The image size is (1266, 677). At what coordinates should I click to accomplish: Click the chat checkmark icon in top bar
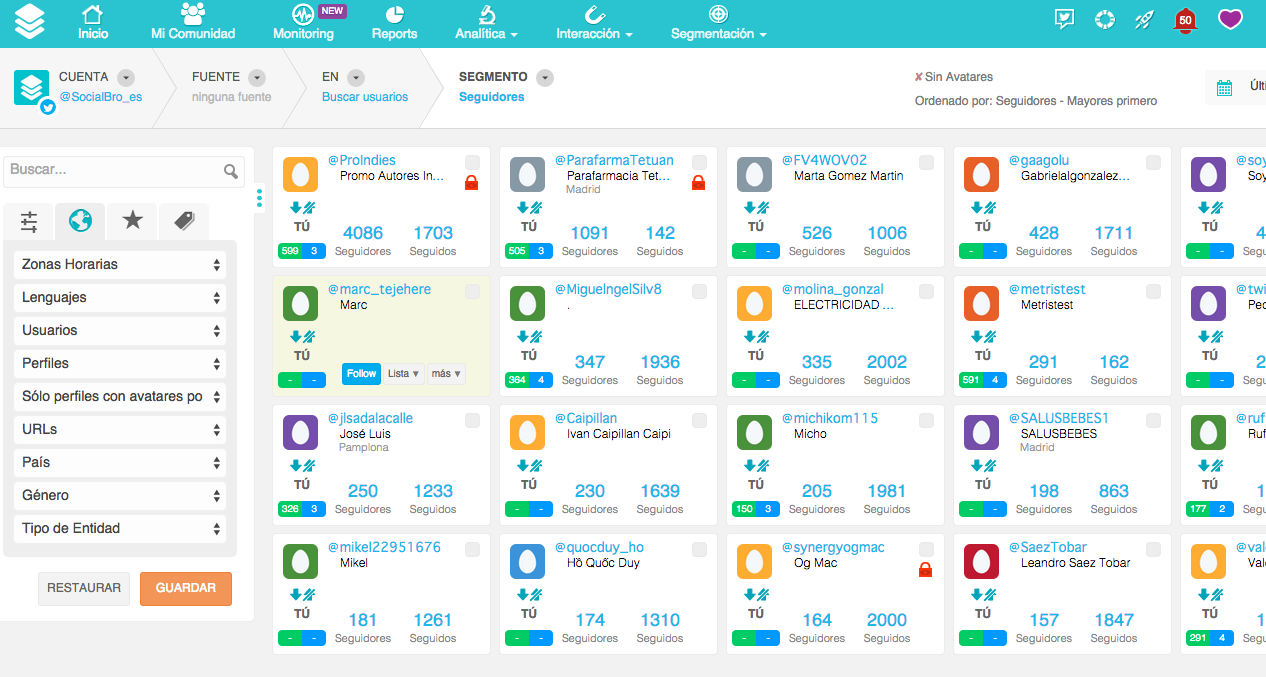tap(1065, 19)
